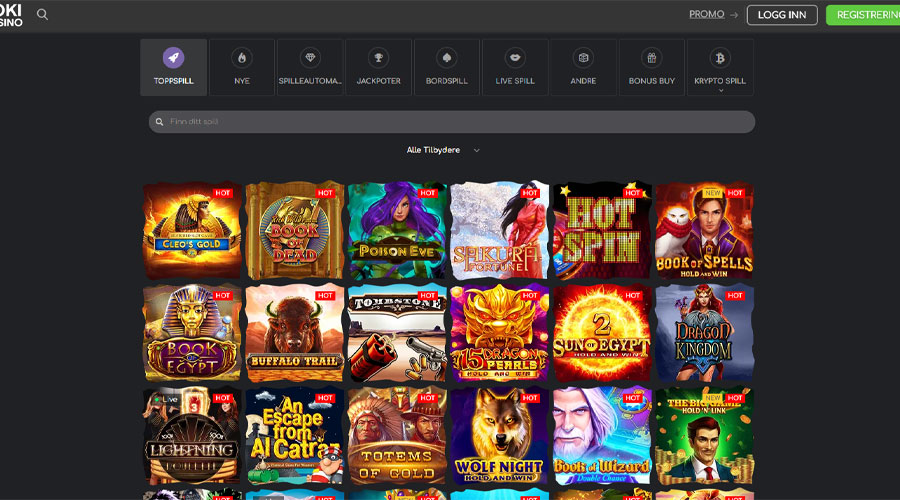The image size is (900, 500).
Task: Launch the Dragon Kingdom game
Action: (x=704, y=333)
